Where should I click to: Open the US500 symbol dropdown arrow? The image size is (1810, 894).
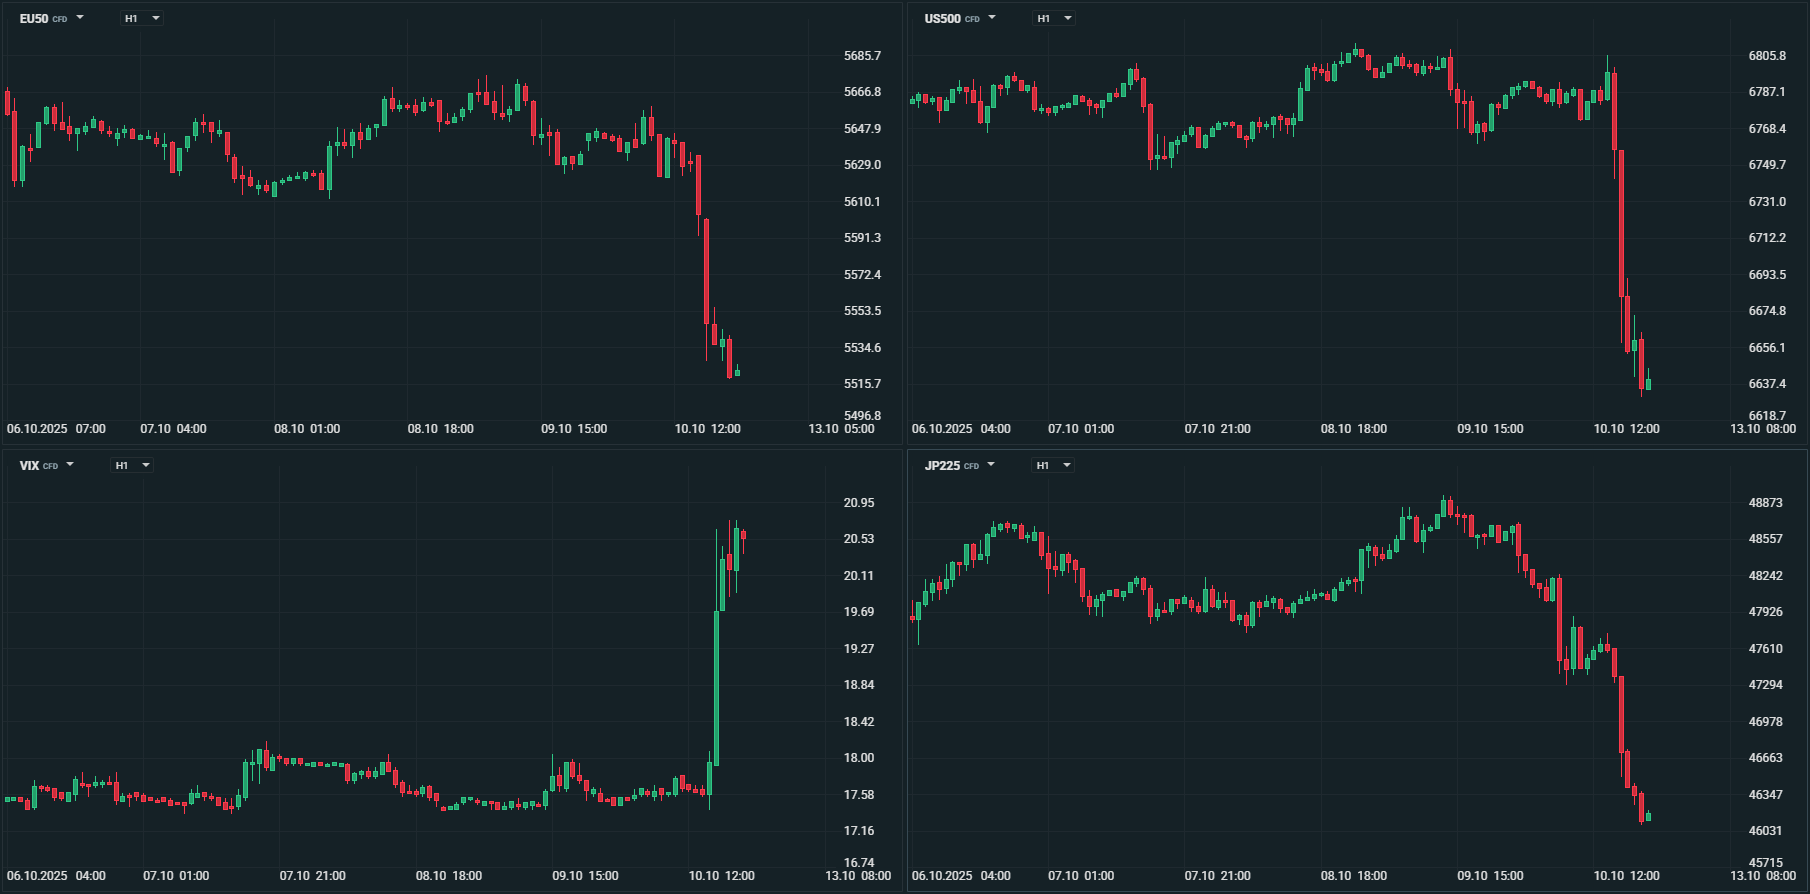click(992, 18)
